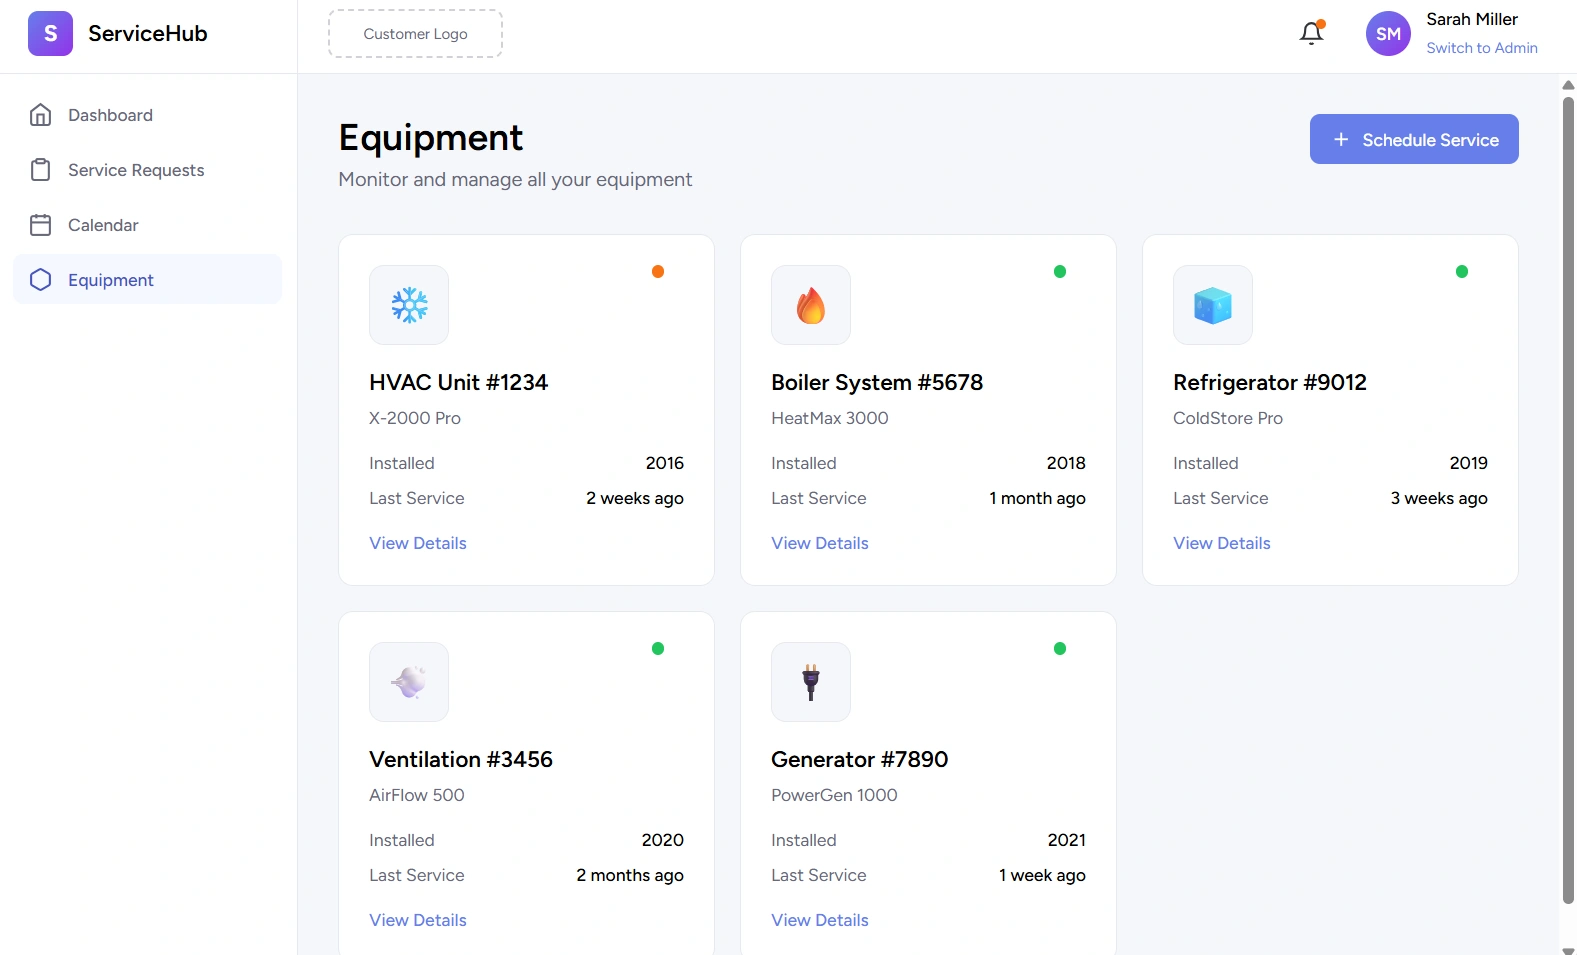Click the ServiceHub logo icon
The width and height of the screenshot is (1577, 955).
point(50,33)
